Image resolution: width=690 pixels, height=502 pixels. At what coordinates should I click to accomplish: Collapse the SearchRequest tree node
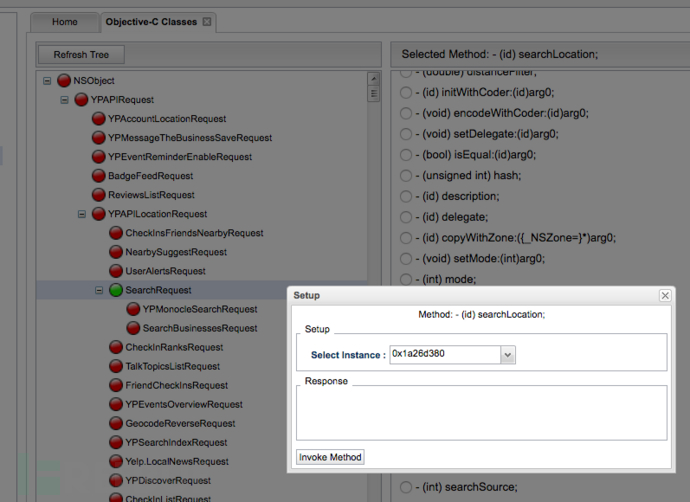pos(99,290)
